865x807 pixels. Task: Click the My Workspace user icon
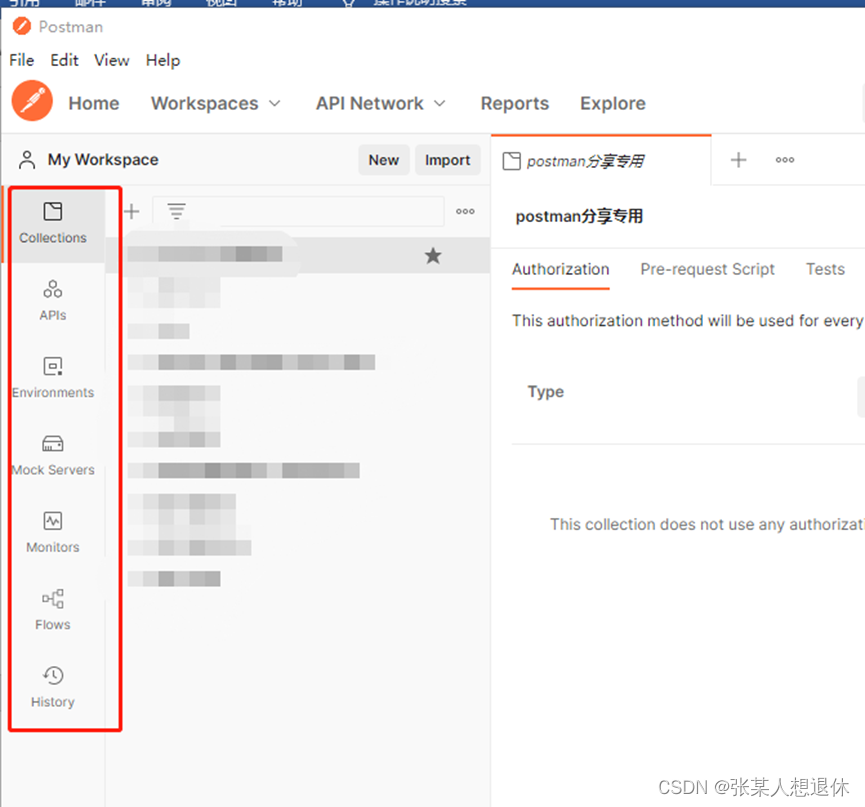click(x=27, y=160)
